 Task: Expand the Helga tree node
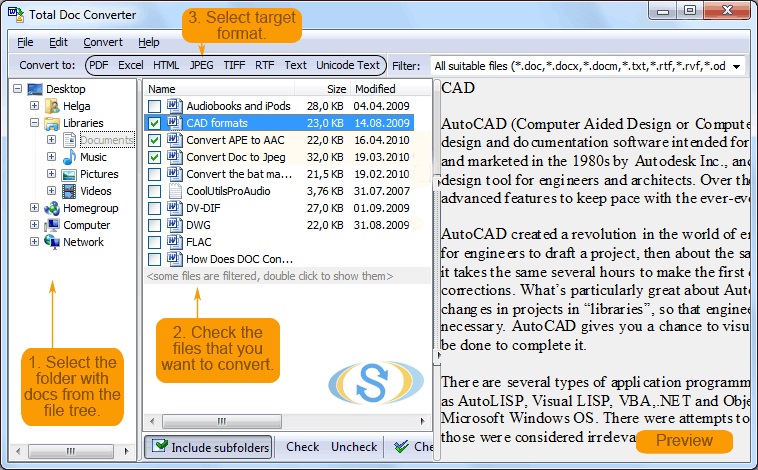(x=34, y=105)
